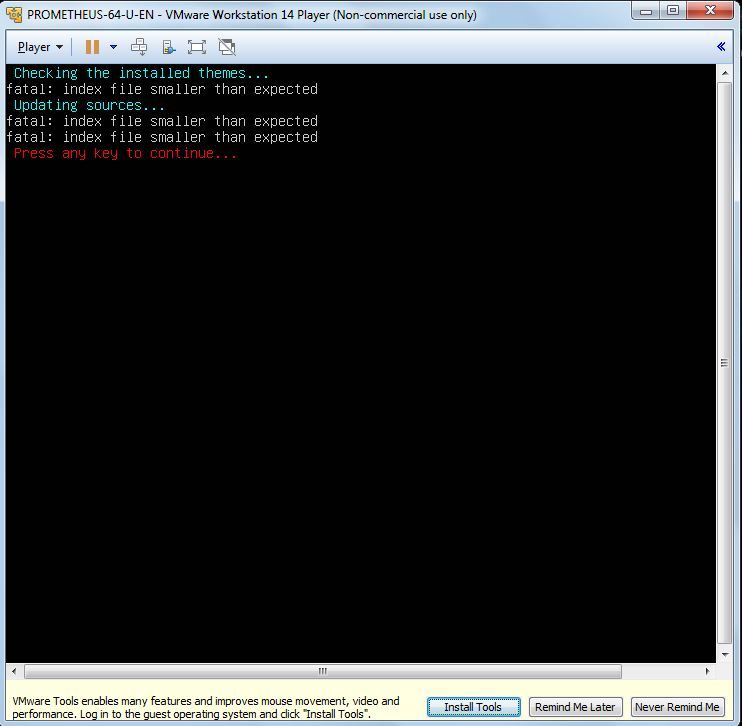Send Ctrl+Alt+Del to the virtual machine

pos(139,47)
